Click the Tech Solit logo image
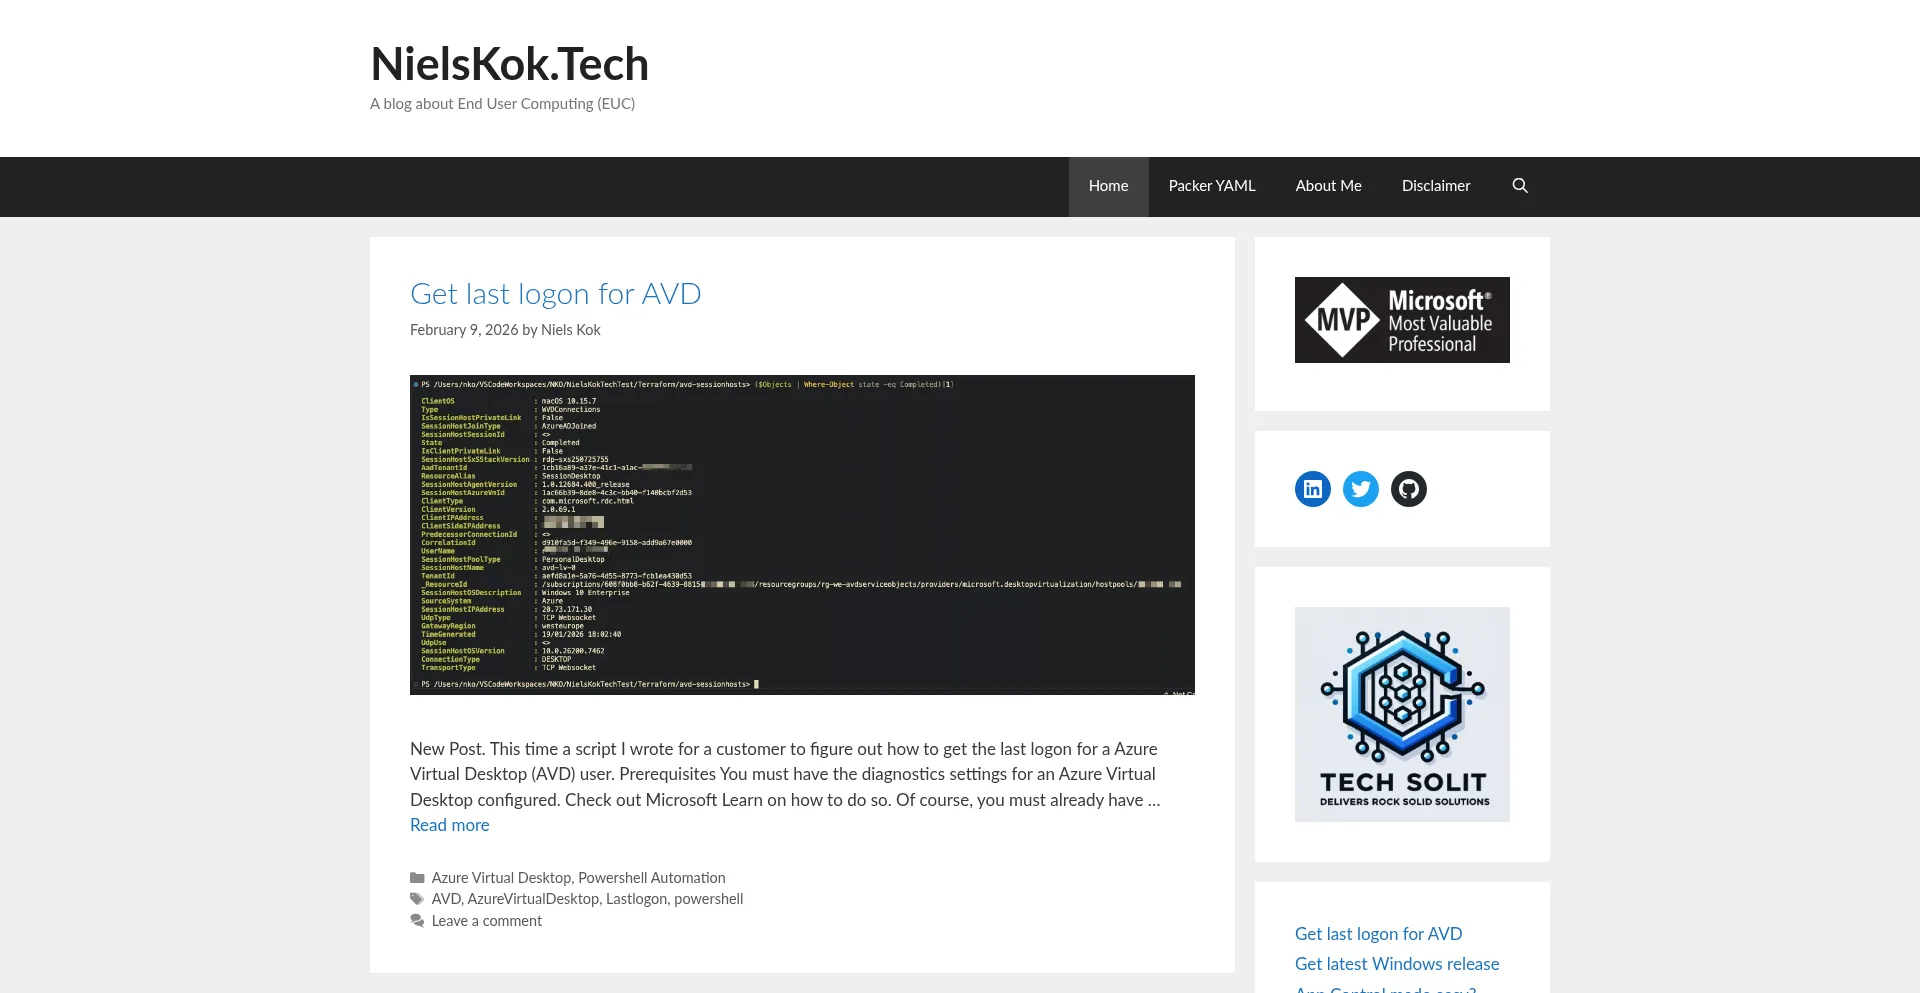 (x=1402, y=714)
